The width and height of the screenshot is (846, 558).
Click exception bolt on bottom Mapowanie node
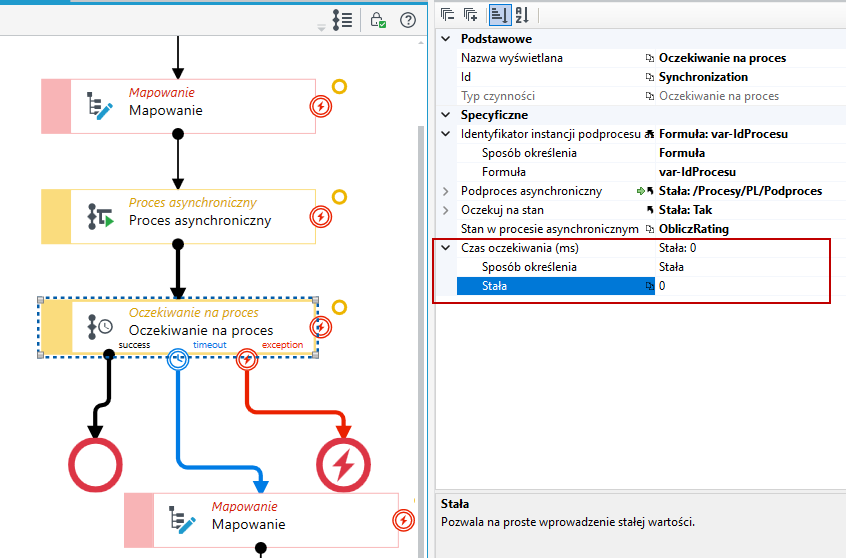(x=404, y=520)
